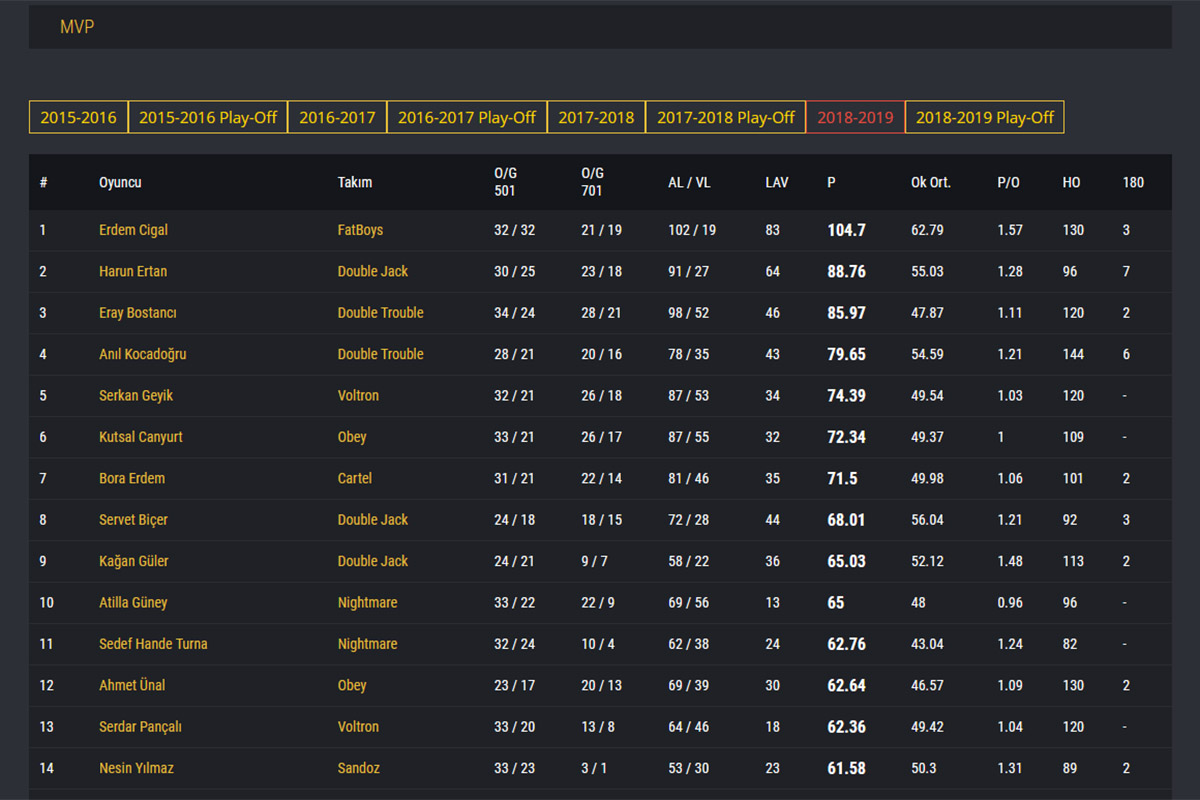Click the player name Harun Ertan
This screenshot has height=800, width=1200.
coord(133,271)
